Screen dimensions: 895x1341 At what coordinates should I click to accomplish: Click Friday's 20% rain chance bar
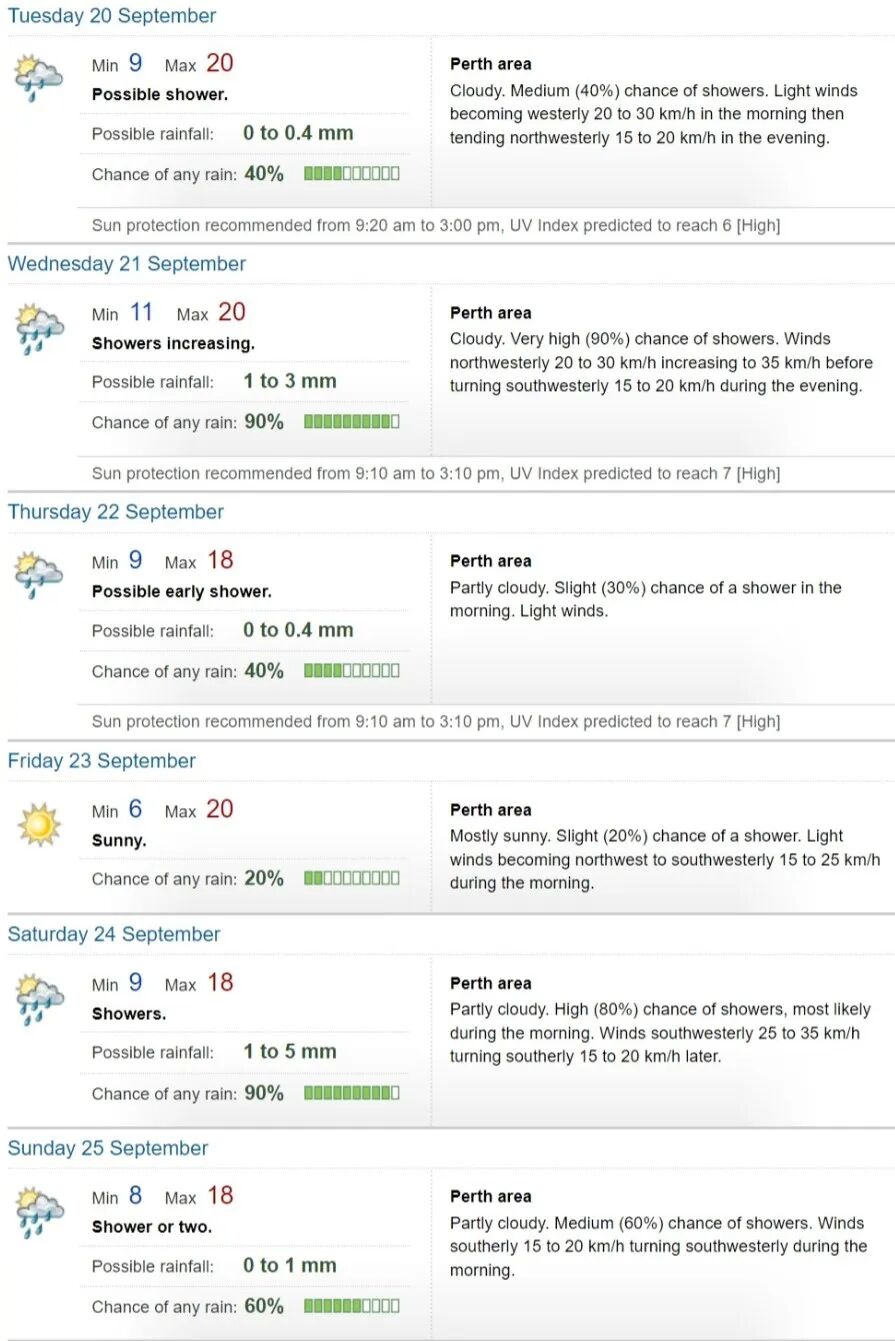click(x=352, y=878)
